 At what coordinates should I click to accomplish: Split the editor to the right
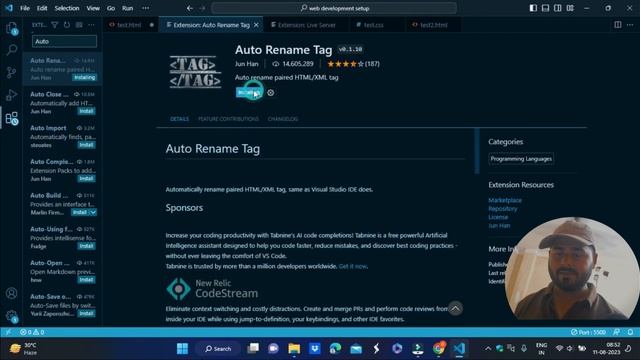click(618, 25)
